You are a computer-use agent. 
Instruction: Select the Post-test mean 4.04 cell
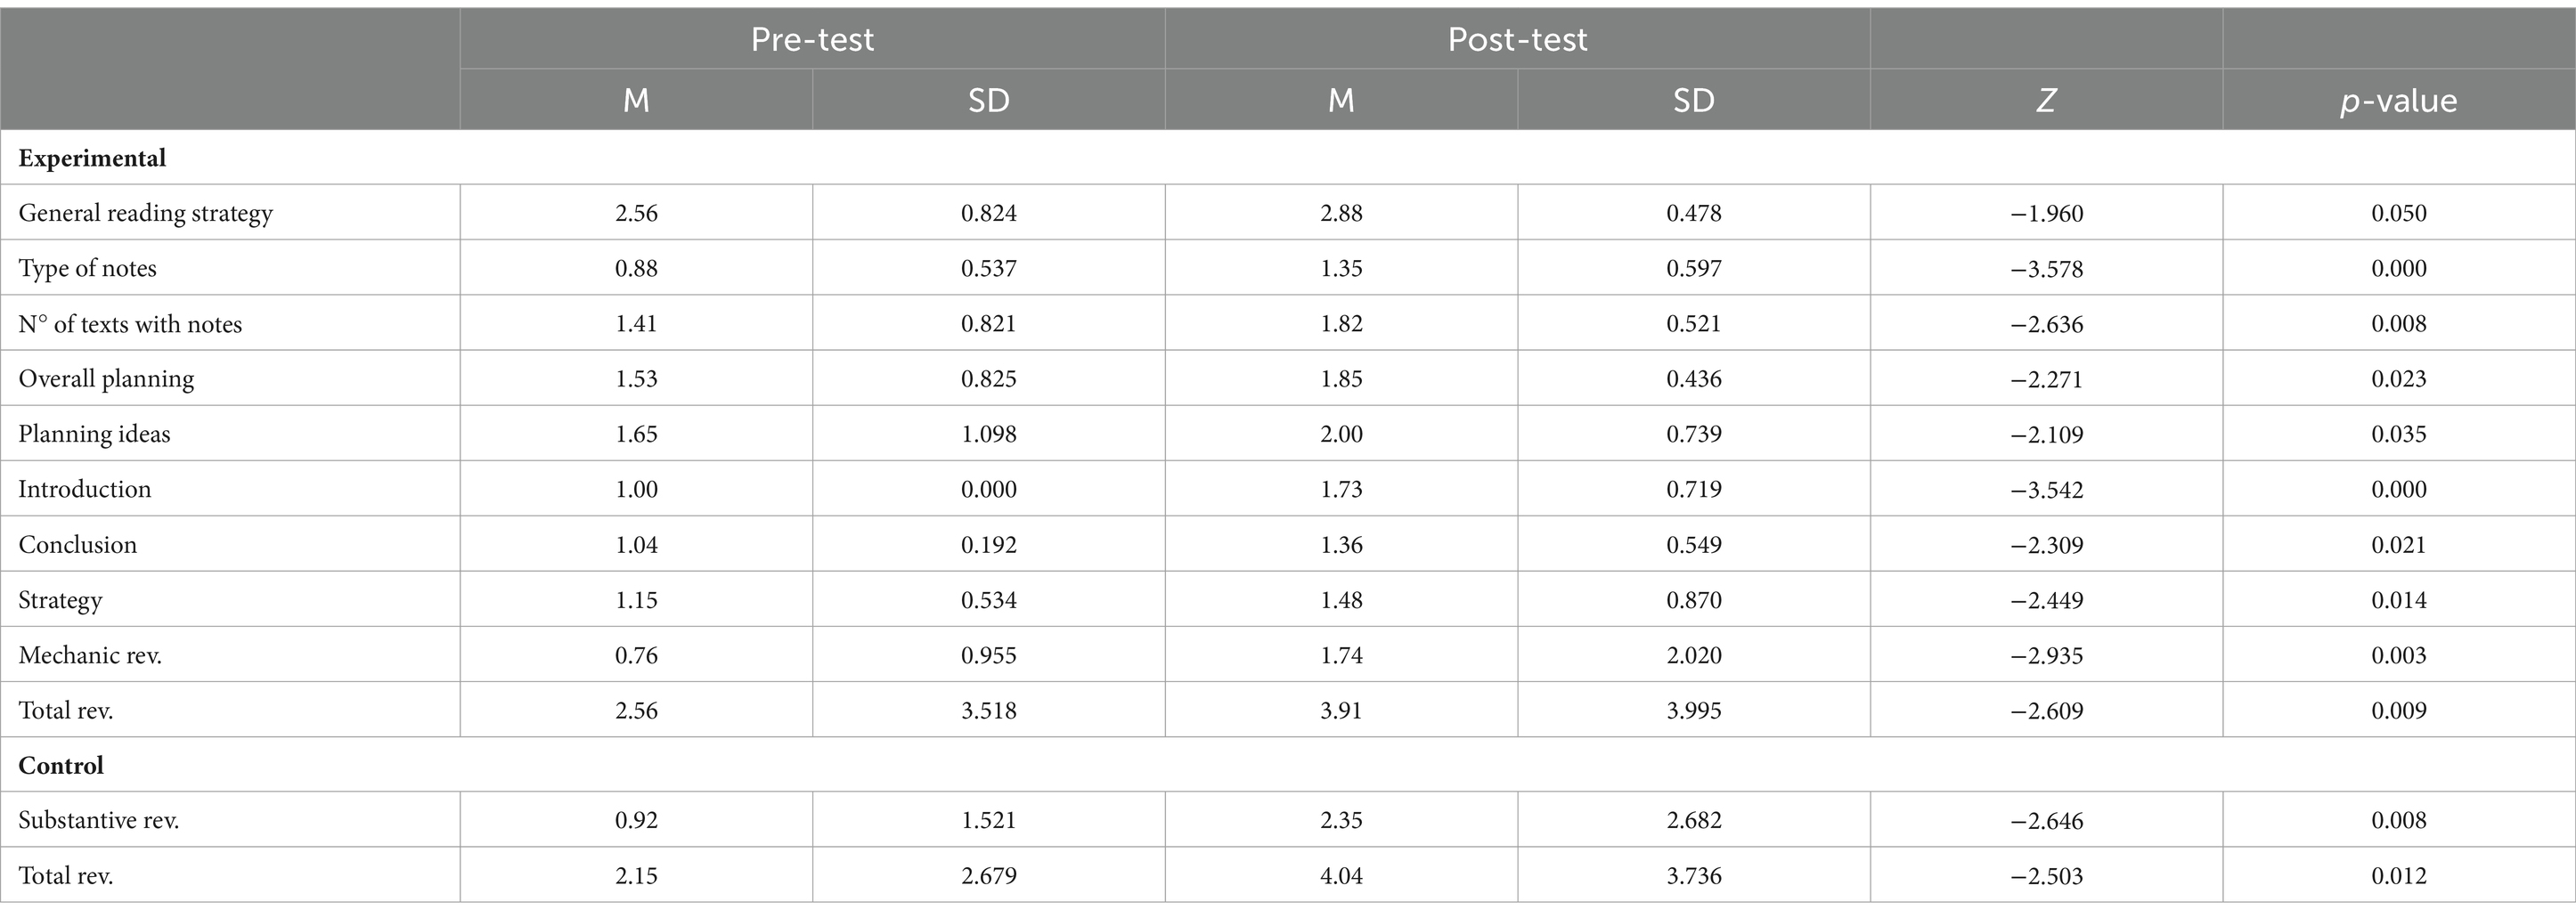pos(1341,876)
